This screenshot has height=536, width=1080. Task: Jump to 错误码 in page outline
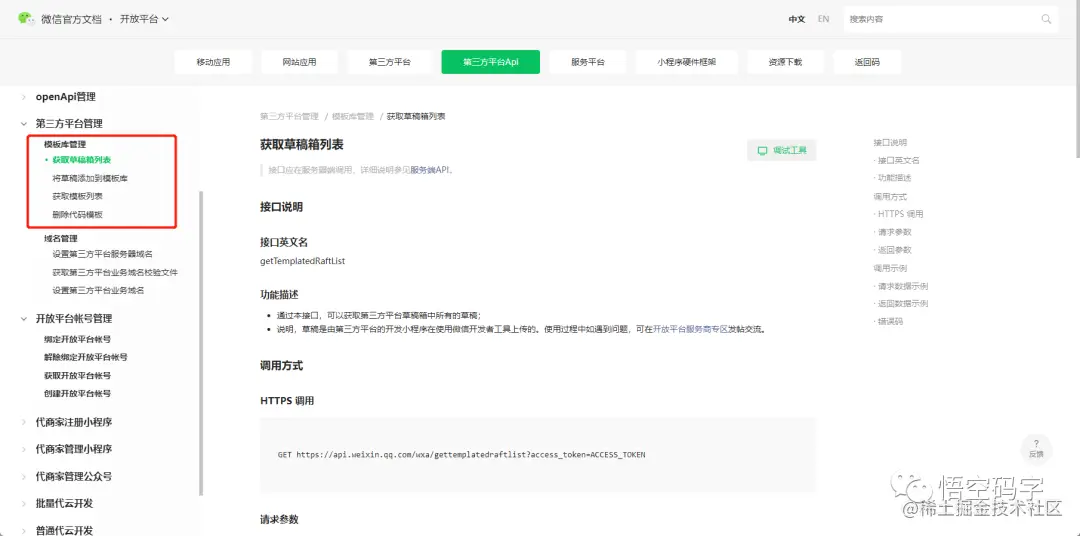point(890,322)
